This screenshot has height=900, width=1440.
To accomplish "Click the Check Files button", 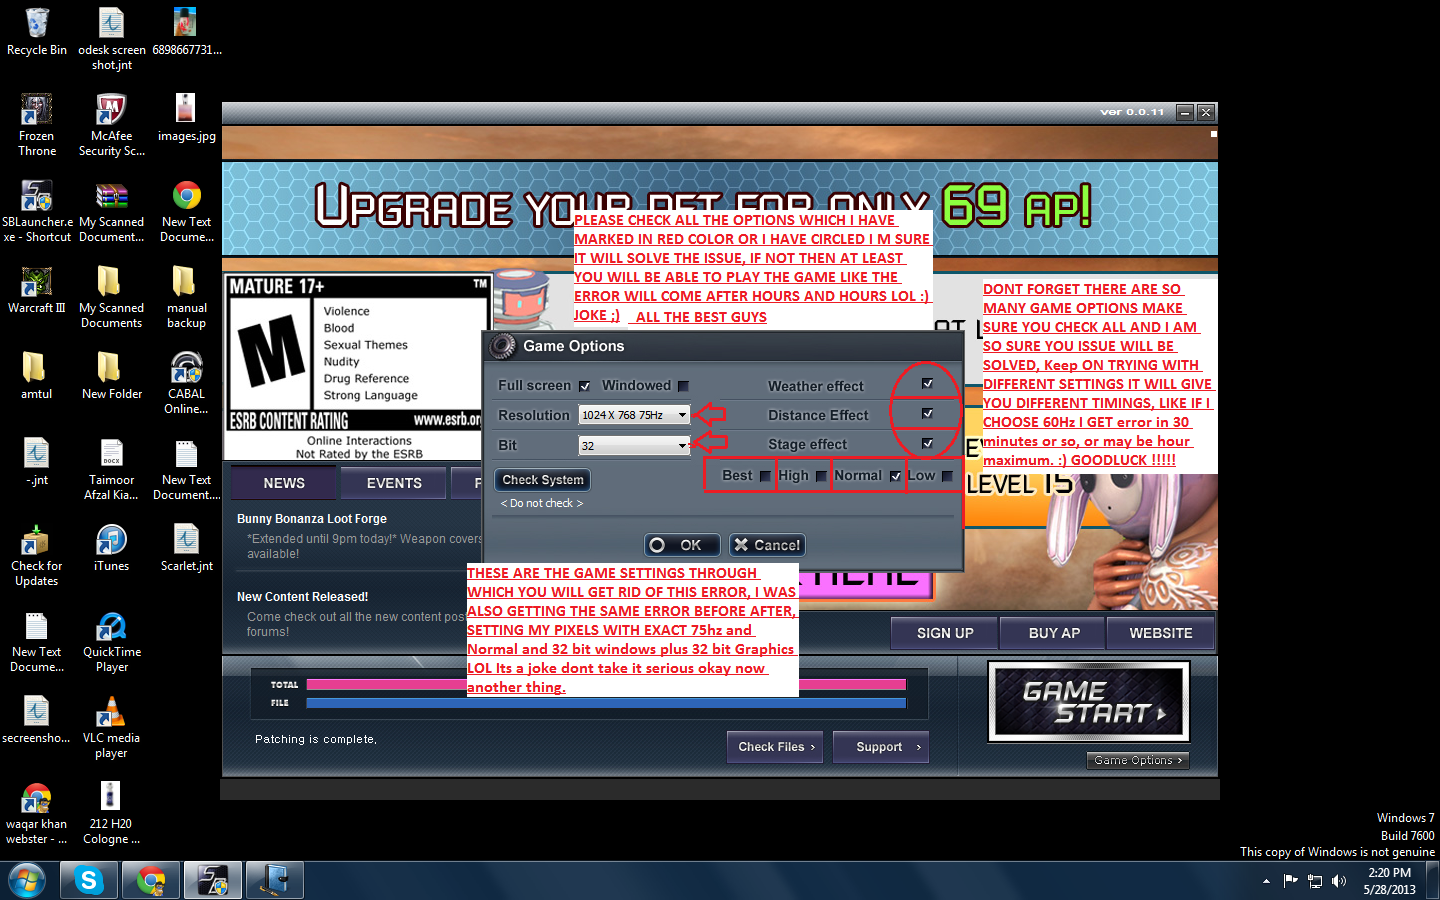I will [x=775, y=747].
